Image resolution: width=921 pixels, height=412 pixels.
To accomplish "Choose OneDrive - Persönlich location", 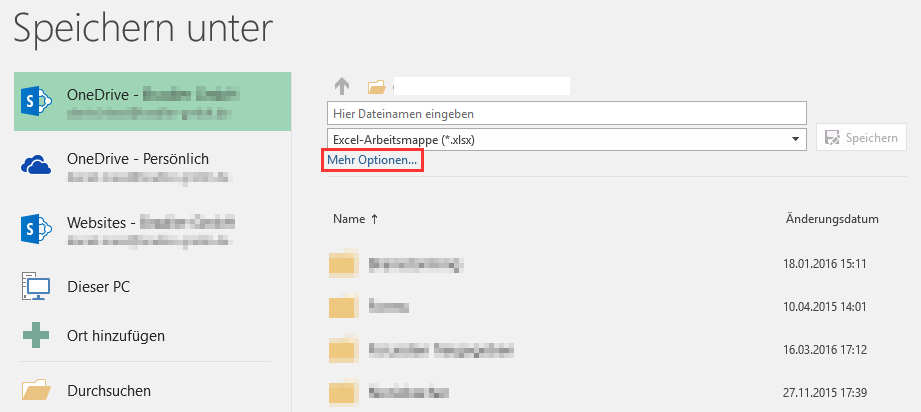I will [152, 166].
